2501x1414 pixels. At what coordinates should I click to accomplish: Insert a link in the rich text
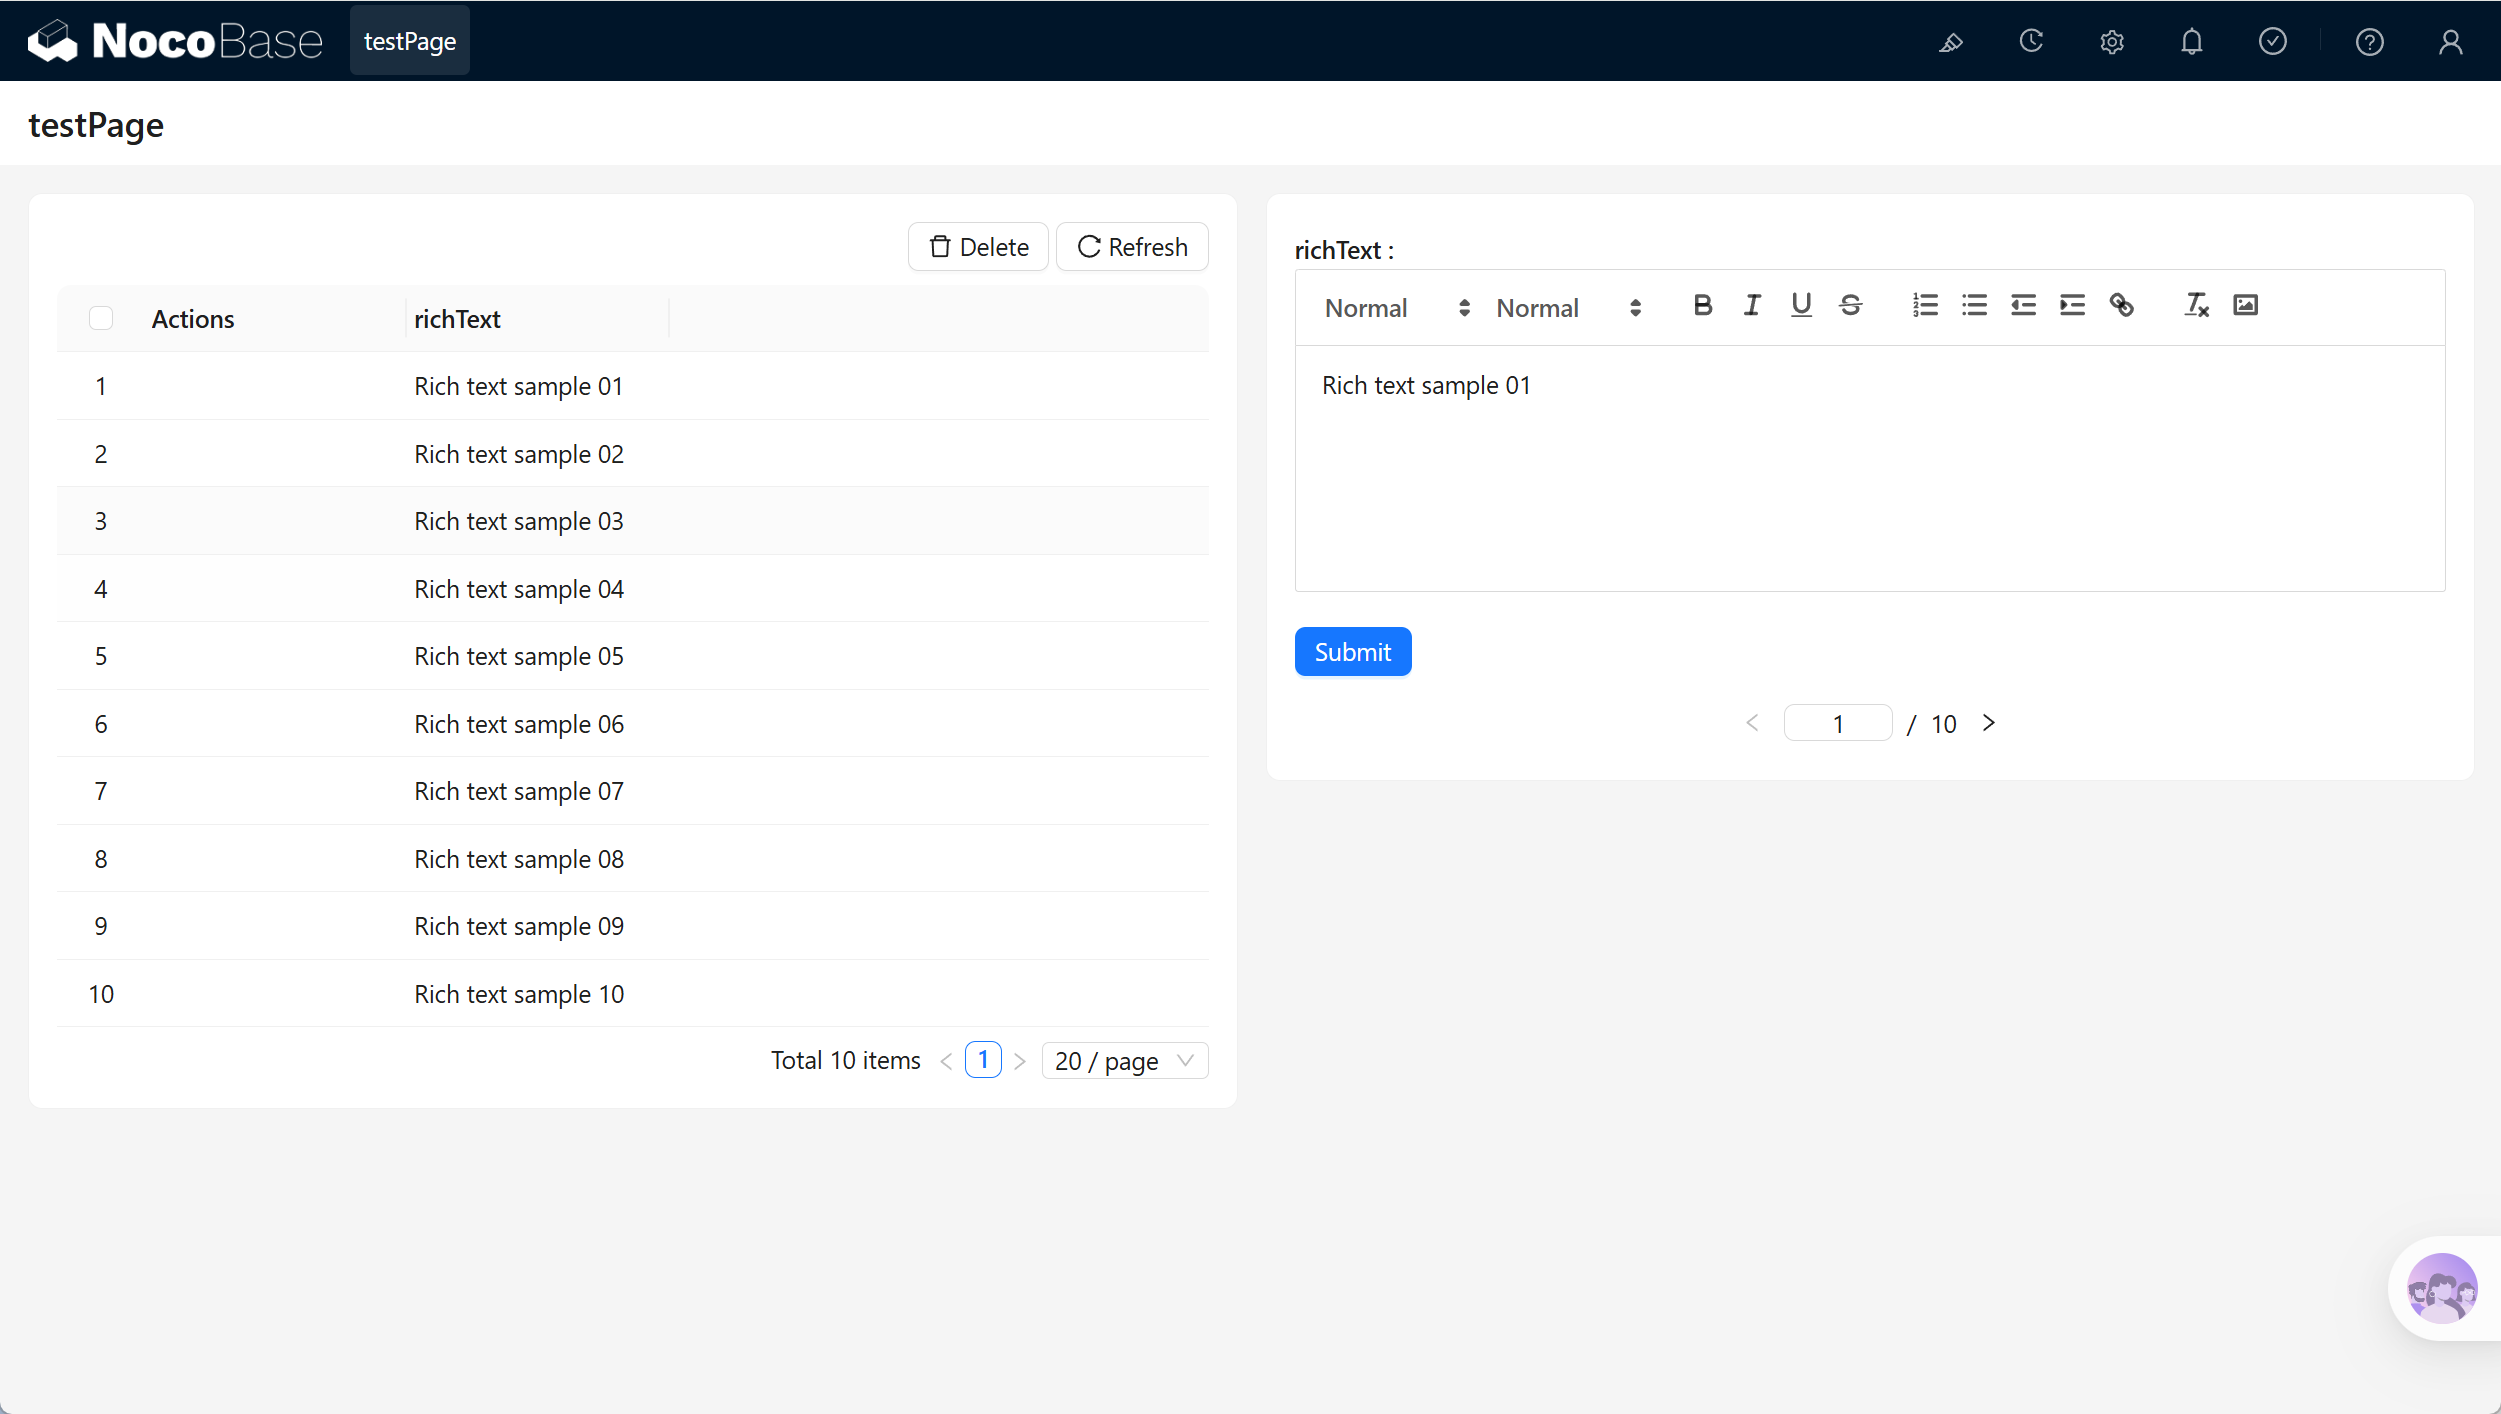click(2121, 306)
